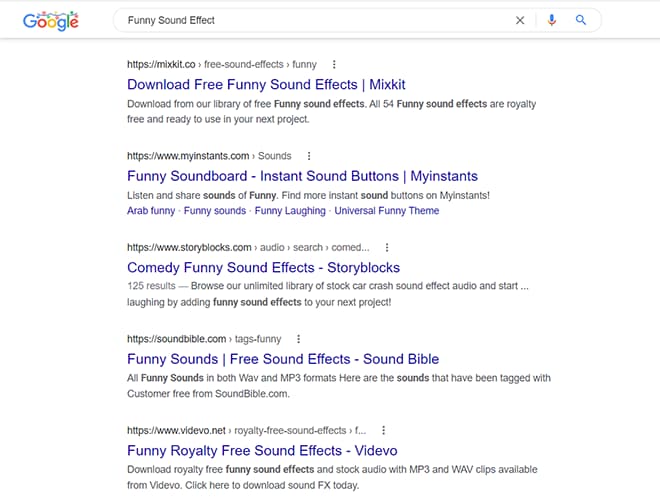Follow the Funny Laughing sitelink
Viewport: 660px width, 500px height.
click(290, 211)
